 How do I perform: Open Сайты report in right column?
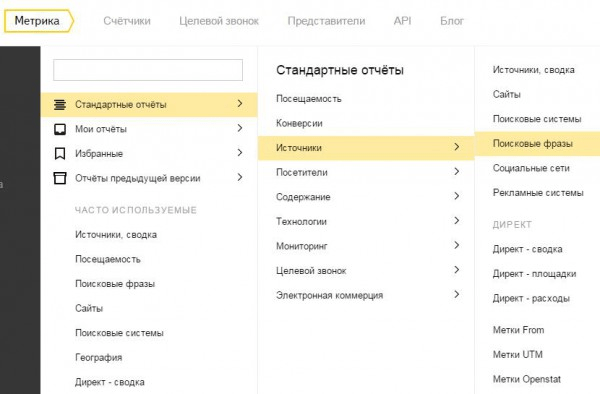(507, 94)
